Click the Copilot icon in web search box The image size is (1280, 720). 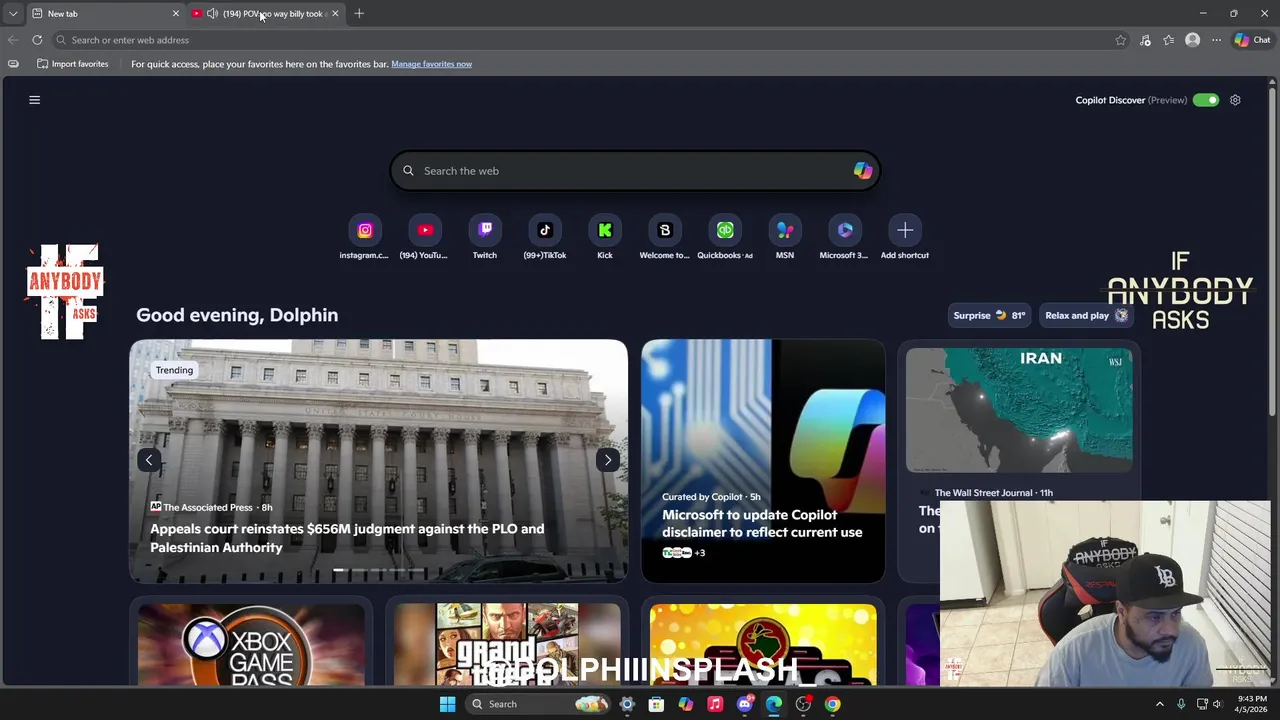tap(862, 171)
